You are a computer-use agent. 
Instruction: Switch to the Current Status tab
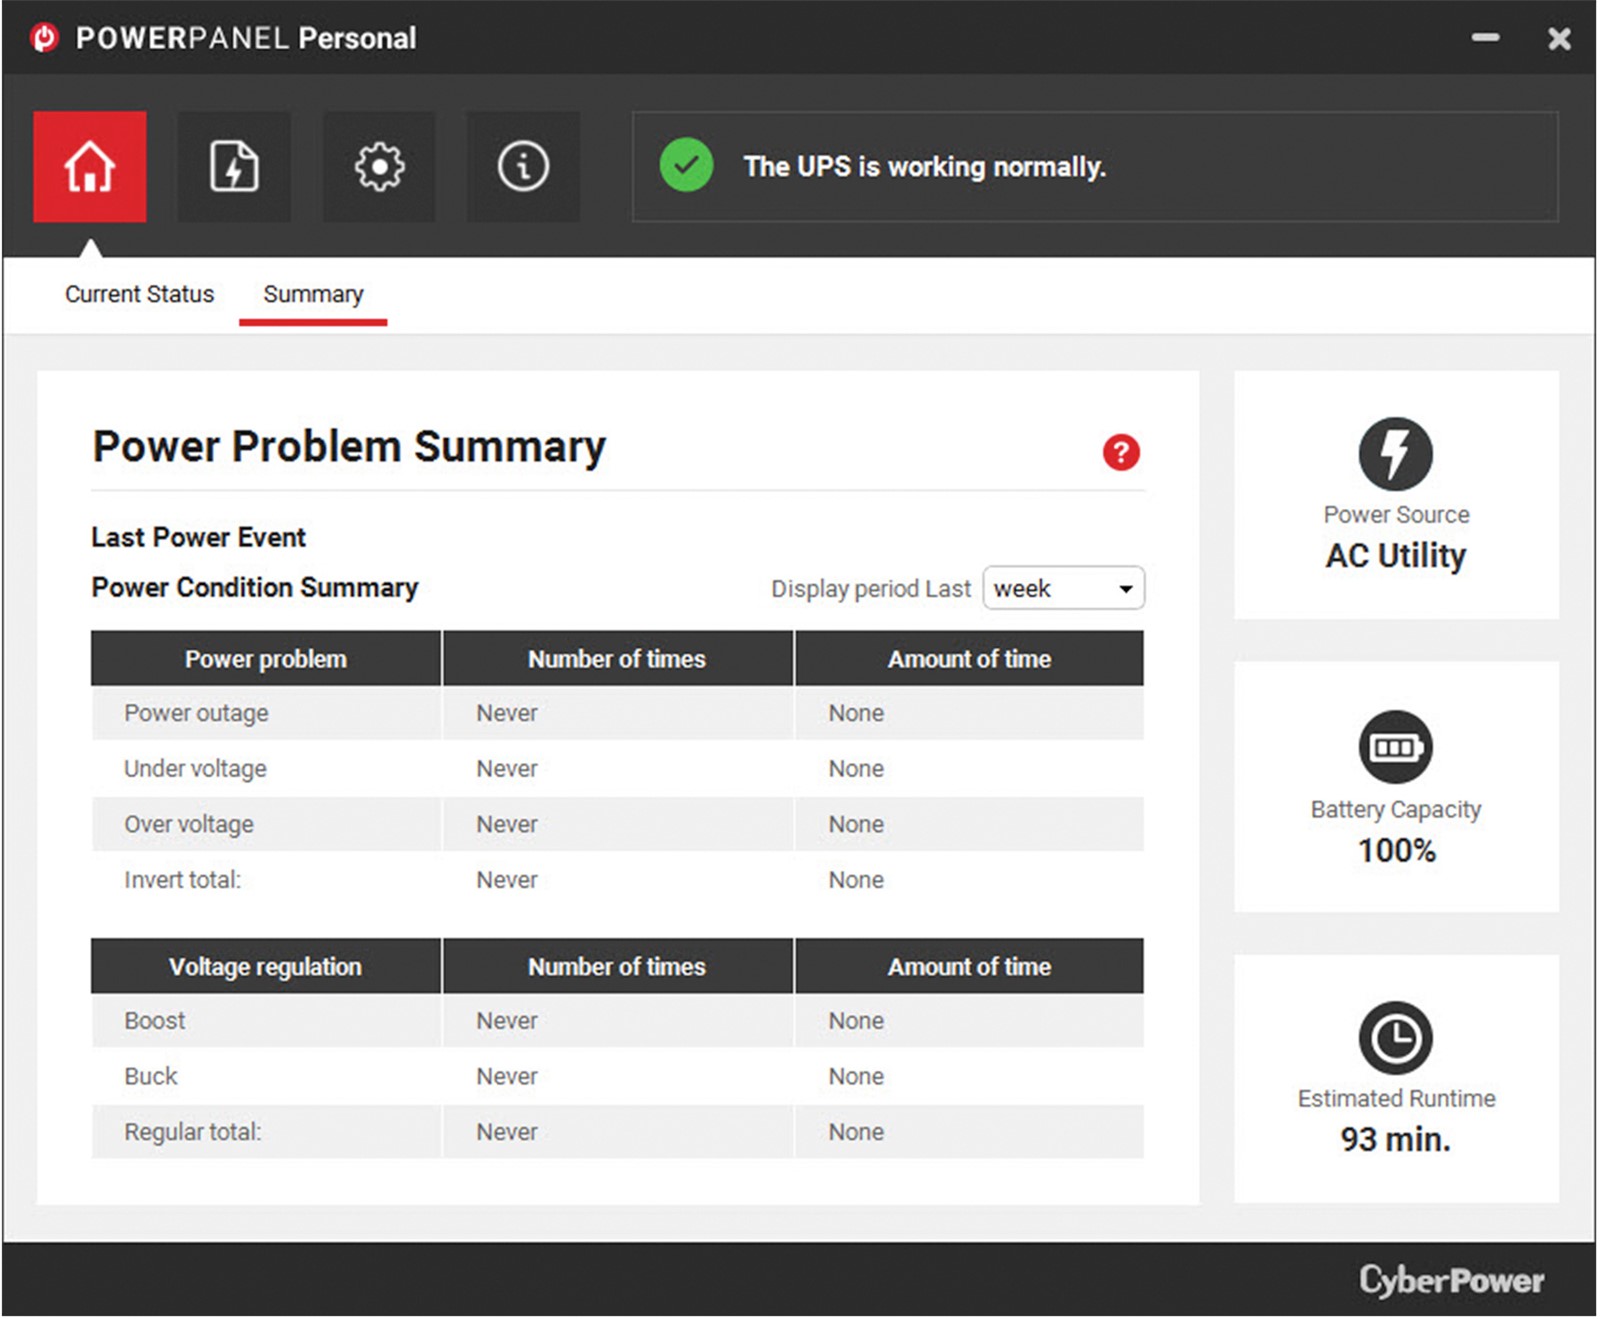[x=139, y=294]
